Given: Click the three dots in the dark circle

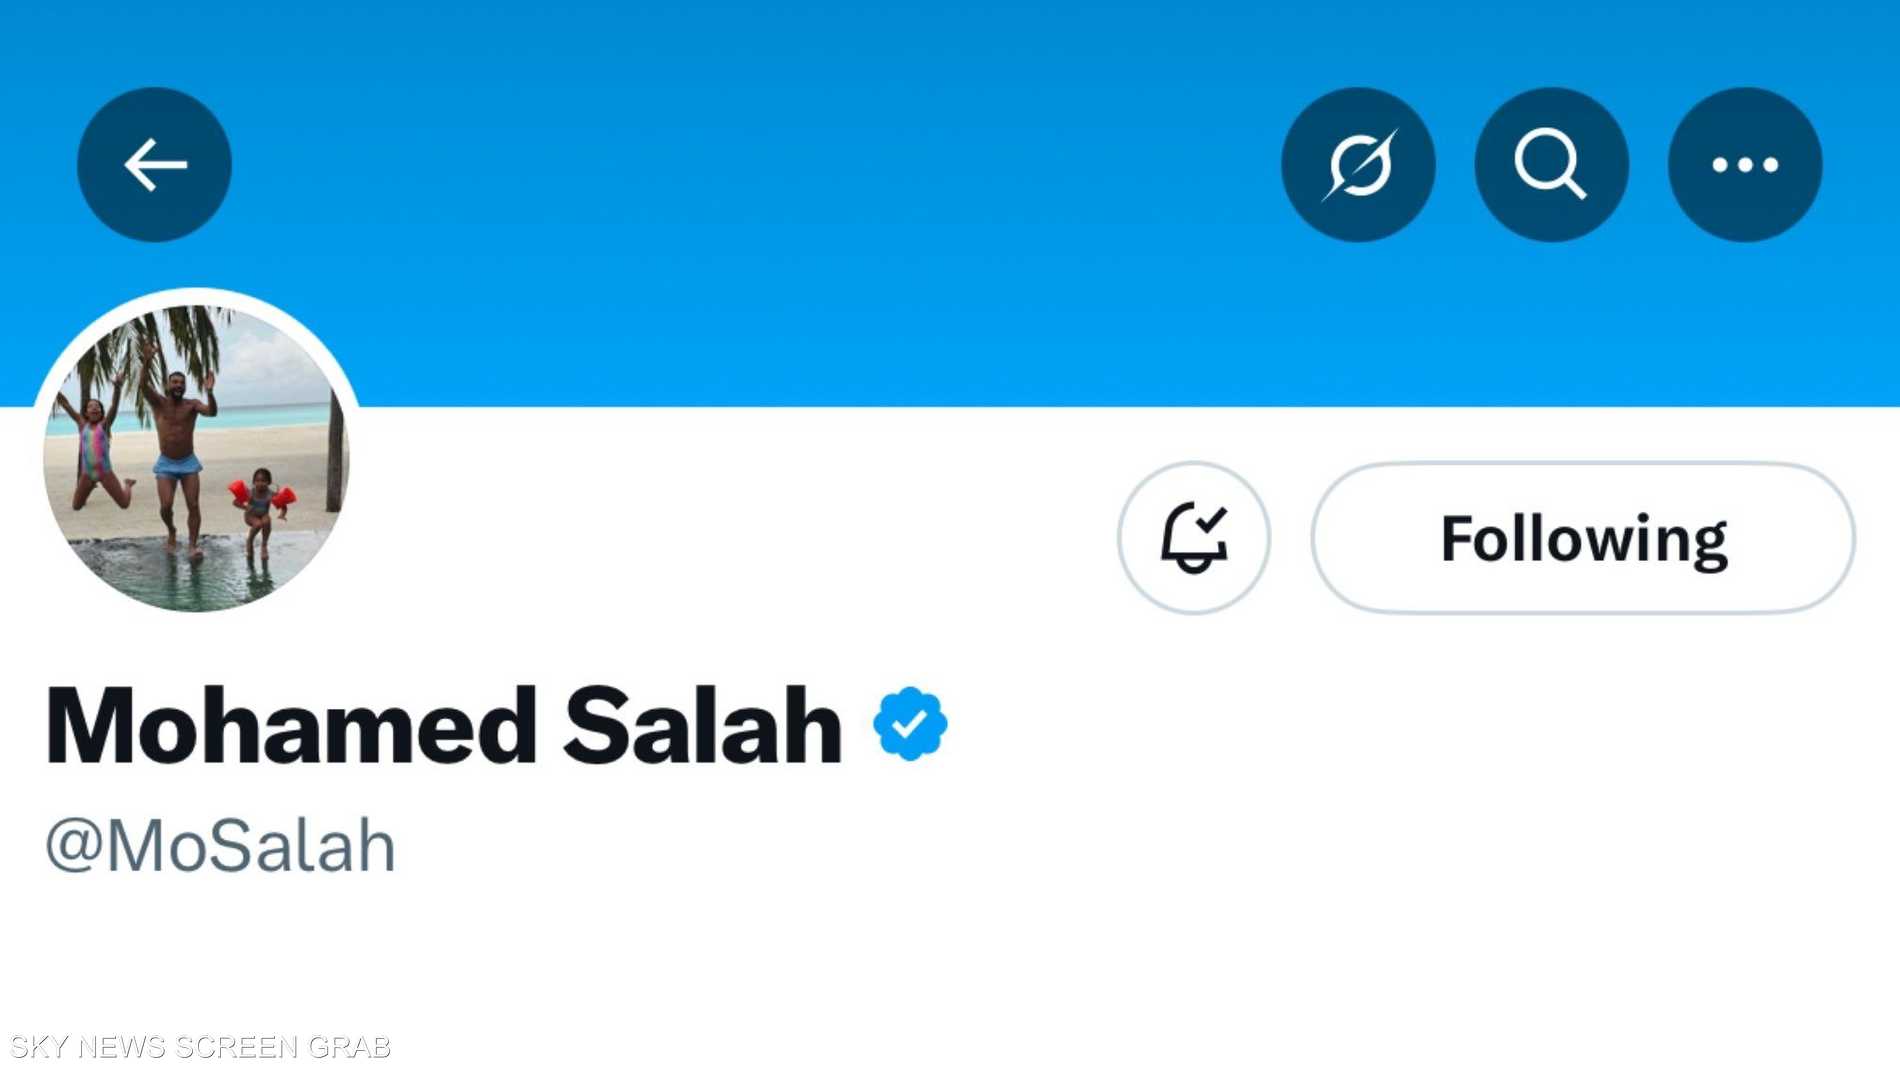Looking at the screenshot, I should (x=1745, y=164).
